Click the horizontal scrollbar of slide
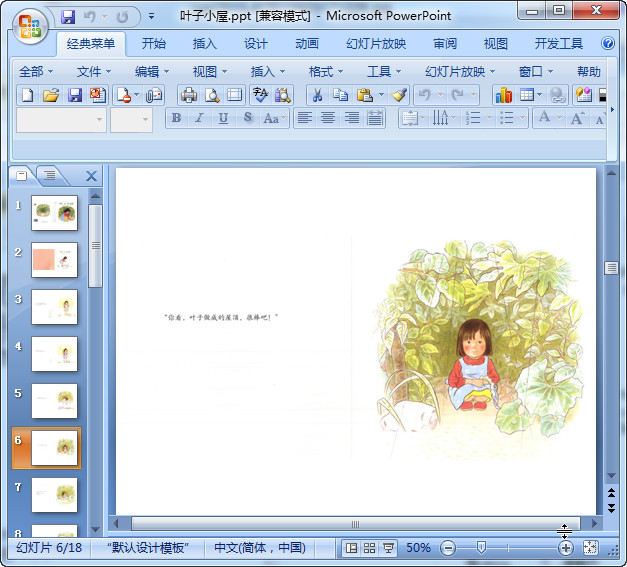This screenshot has width=627, height=567. point(355,524)
